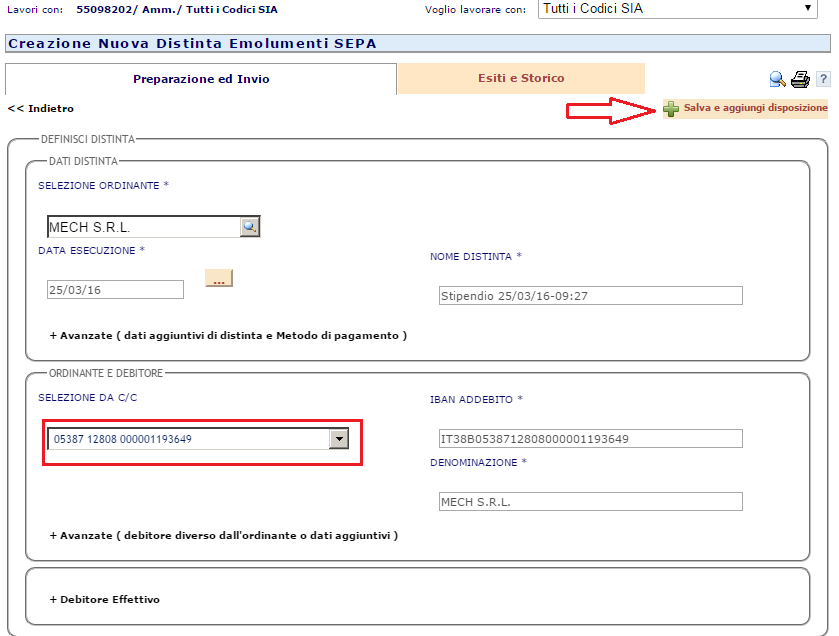Click the printer icon to print
Viewport: 839px width, 636px height.
pos(800,80)
